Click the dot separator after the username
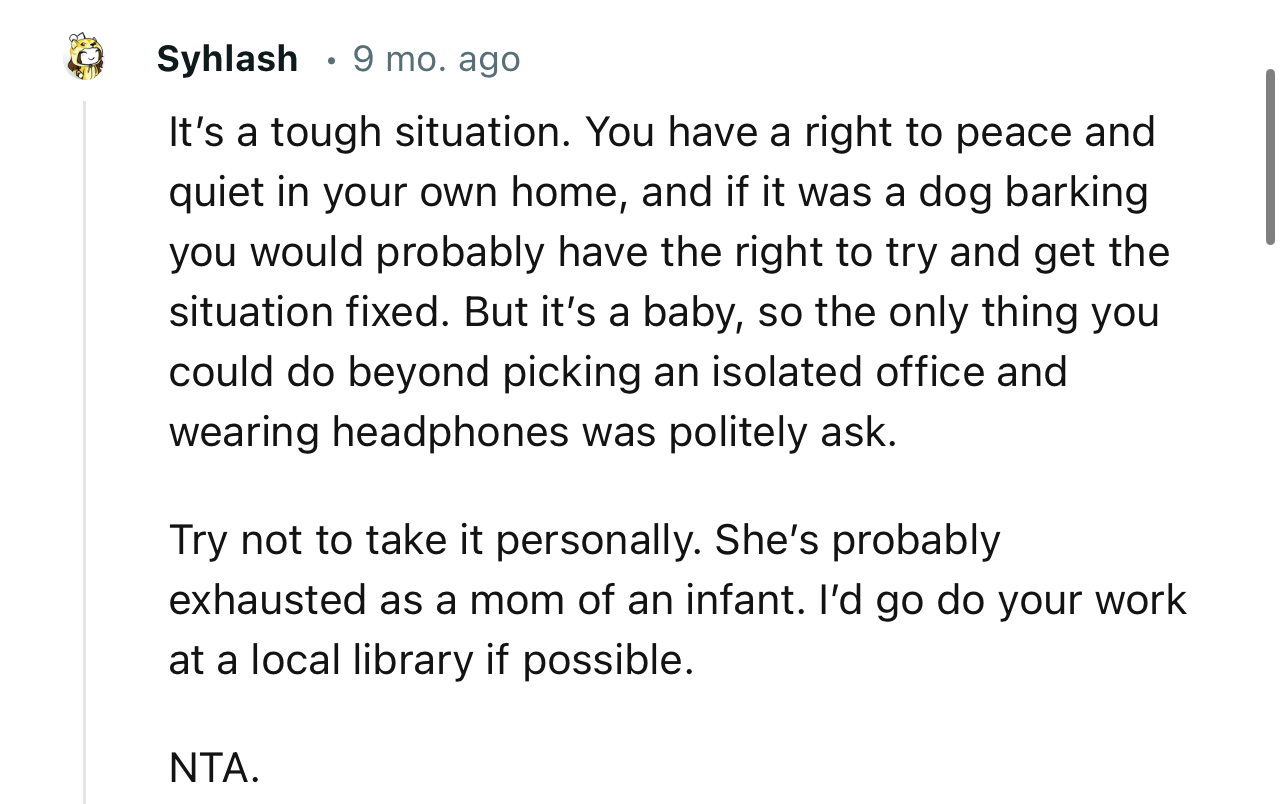Viewport: 1284px width, 804px height. pyautogui.click(x=330, y=59)
